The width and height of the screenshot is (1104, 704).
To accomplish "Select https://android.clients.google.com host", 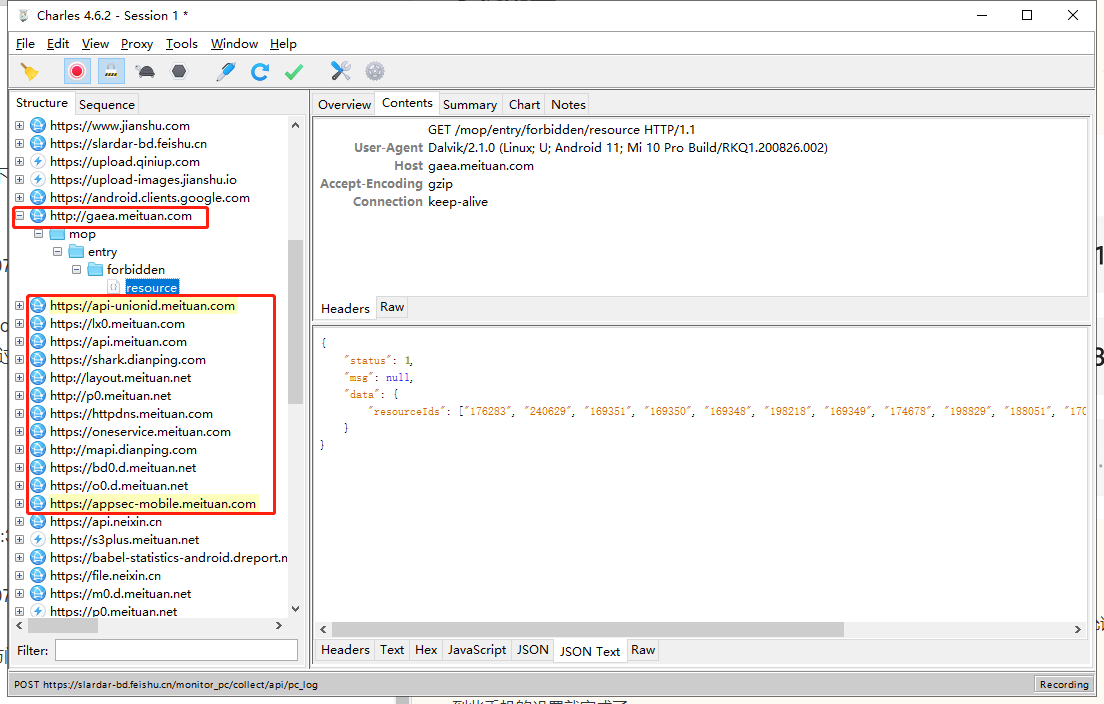I will 149,198.
